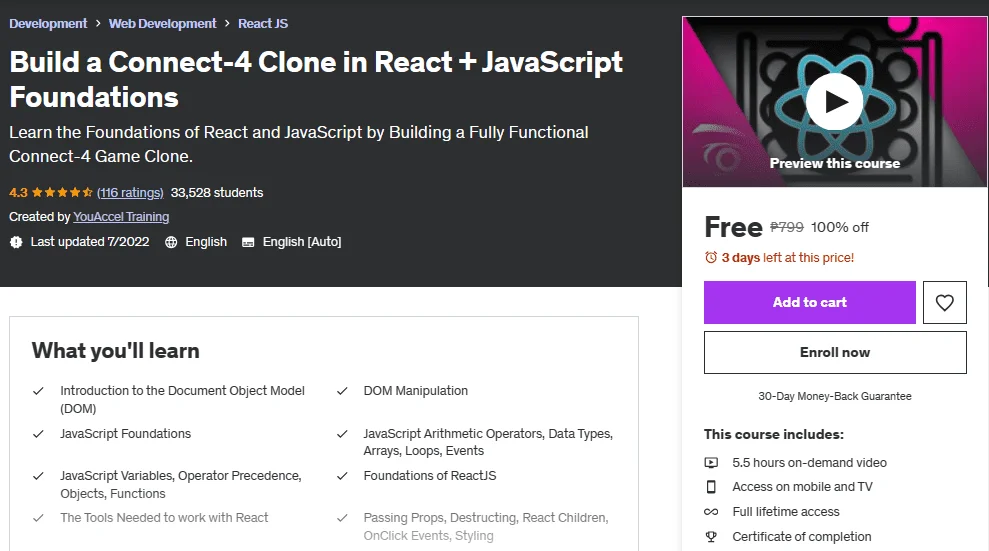Screen dimensions: 989x551
Task: Click the closed captions icon beside English [Auto]
Action: click(x=248, y=242)
